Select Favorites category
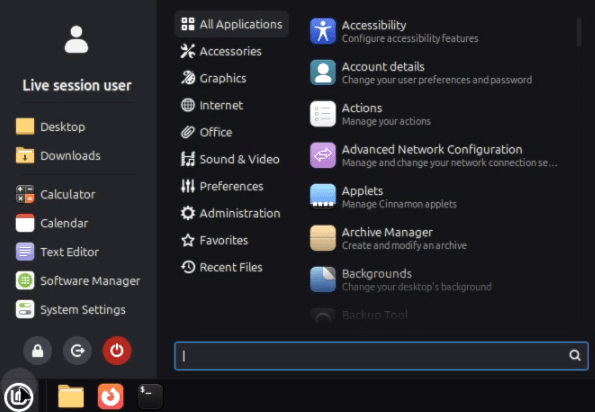Image resolution: width=595 pixels, height=412 pixels. 231,240
